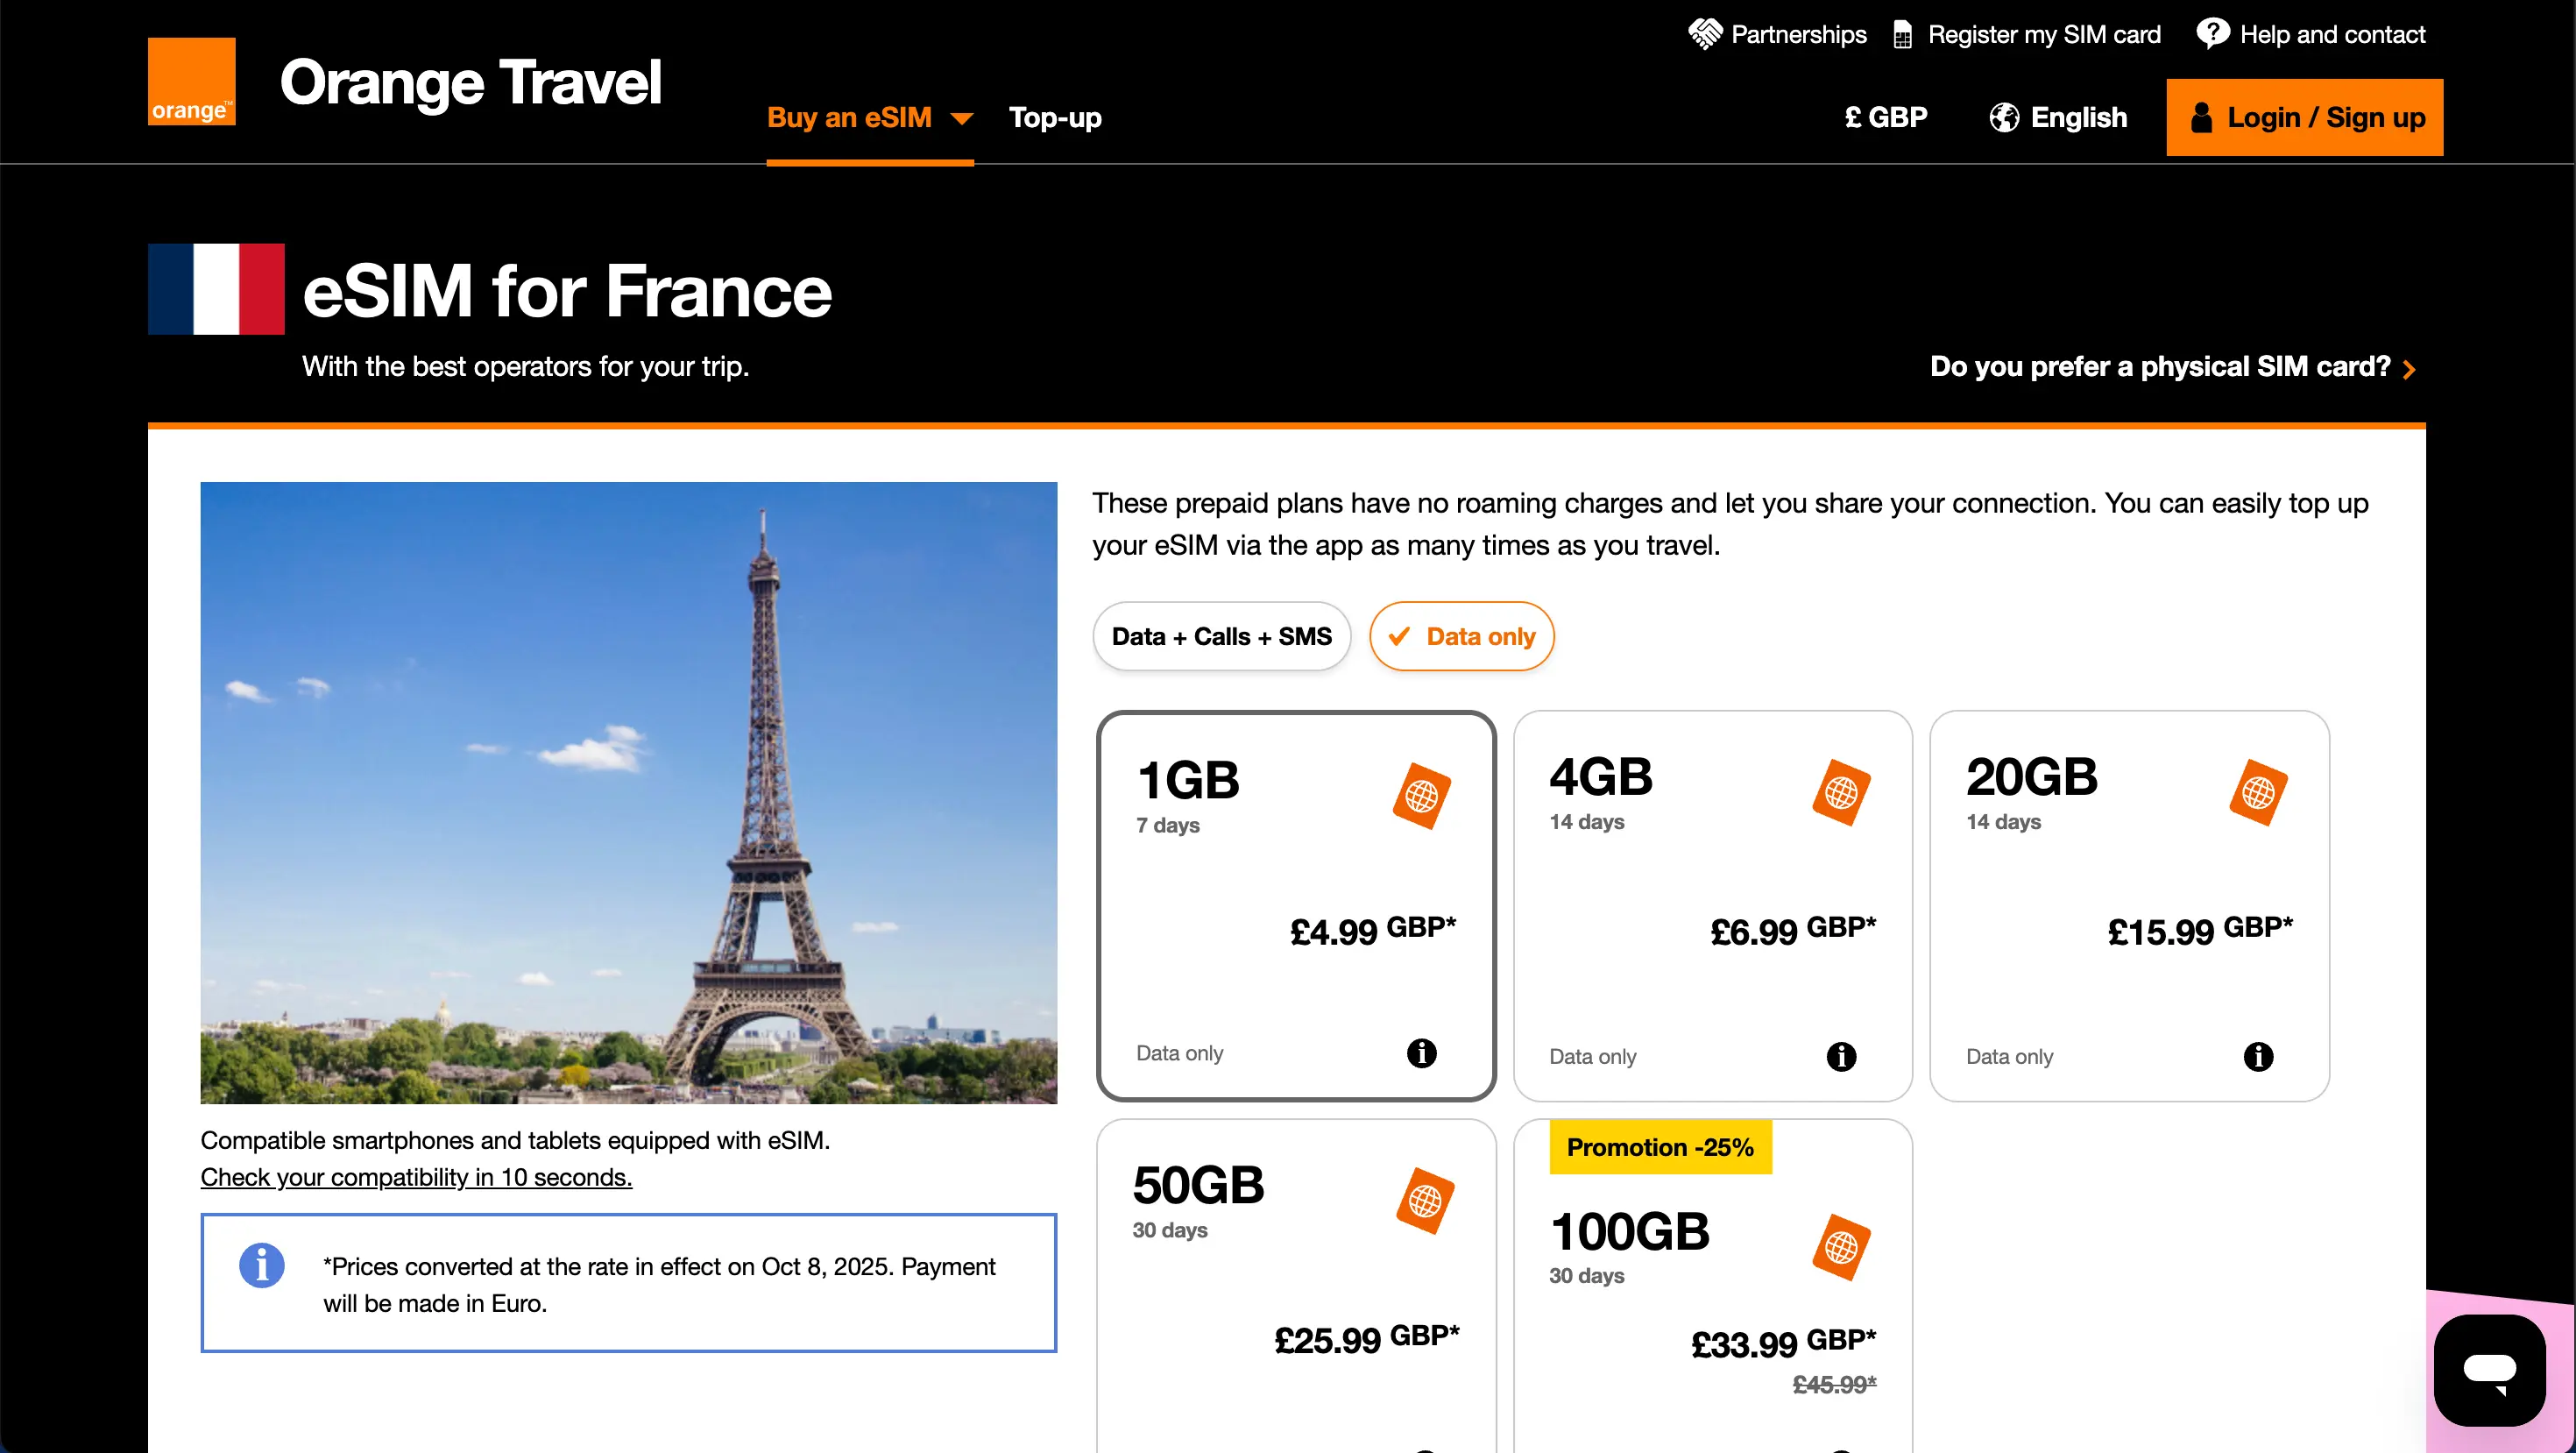Switch to the Top-up section
2576x1453 pixels.
1055,117
